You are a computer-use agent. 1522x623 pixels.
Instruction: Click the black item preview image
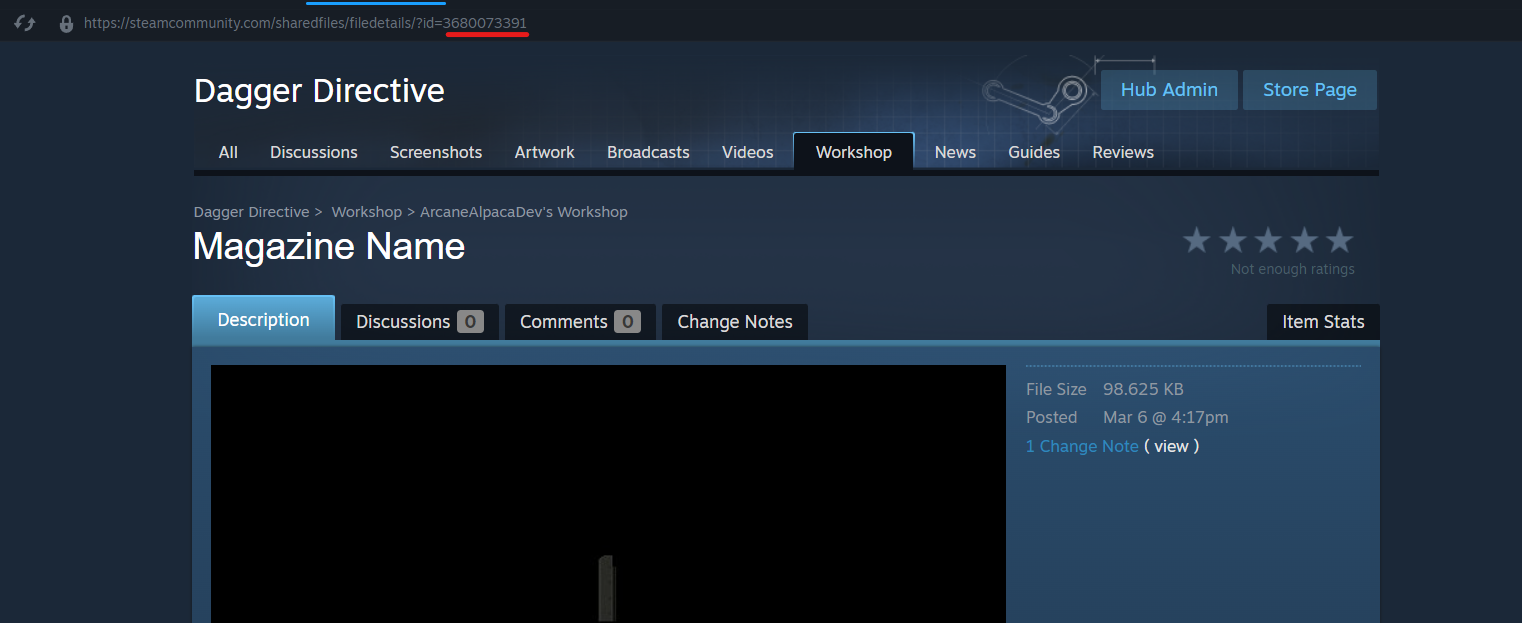[x=608, y=494]
